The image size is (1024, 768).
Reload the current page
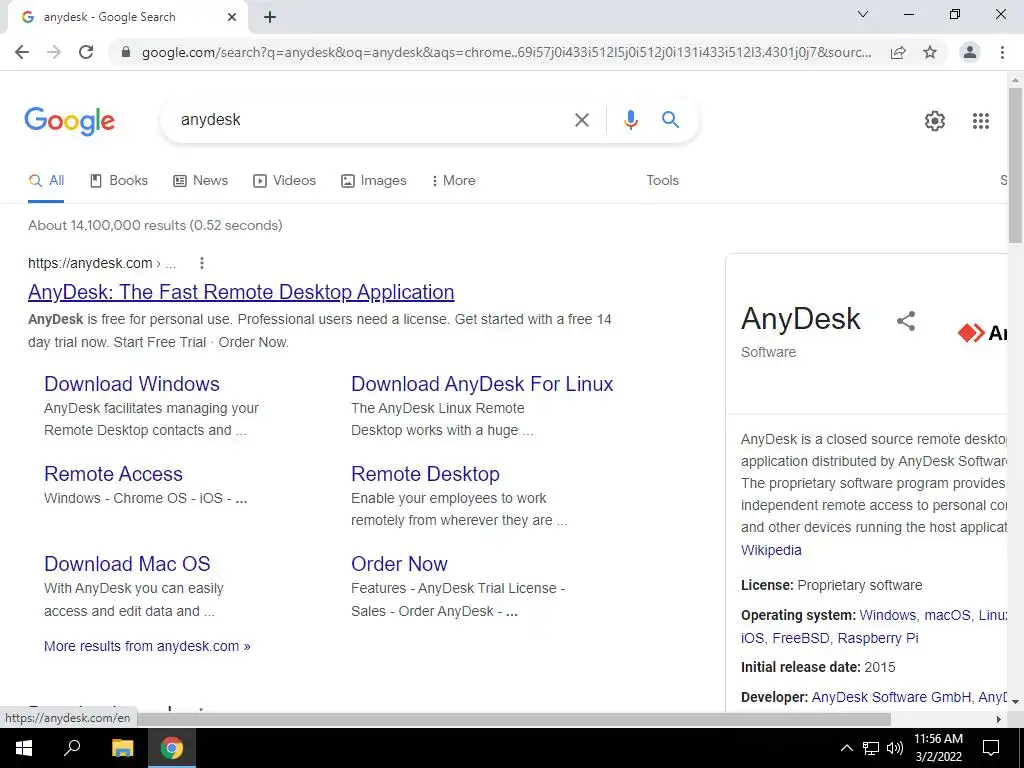86,52
